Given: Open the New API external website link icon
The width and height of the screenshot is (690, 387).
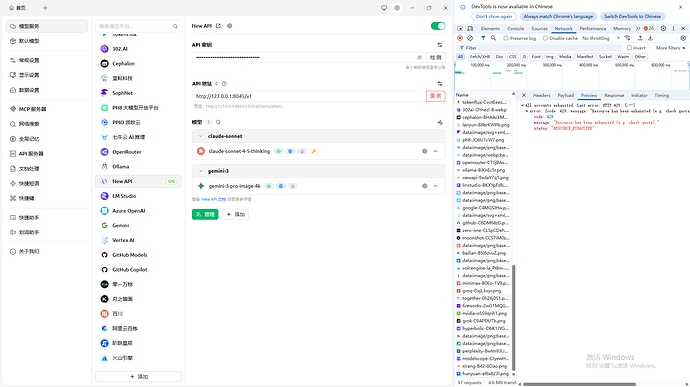Looking at the screenshot, I should [x=218, y=26].
